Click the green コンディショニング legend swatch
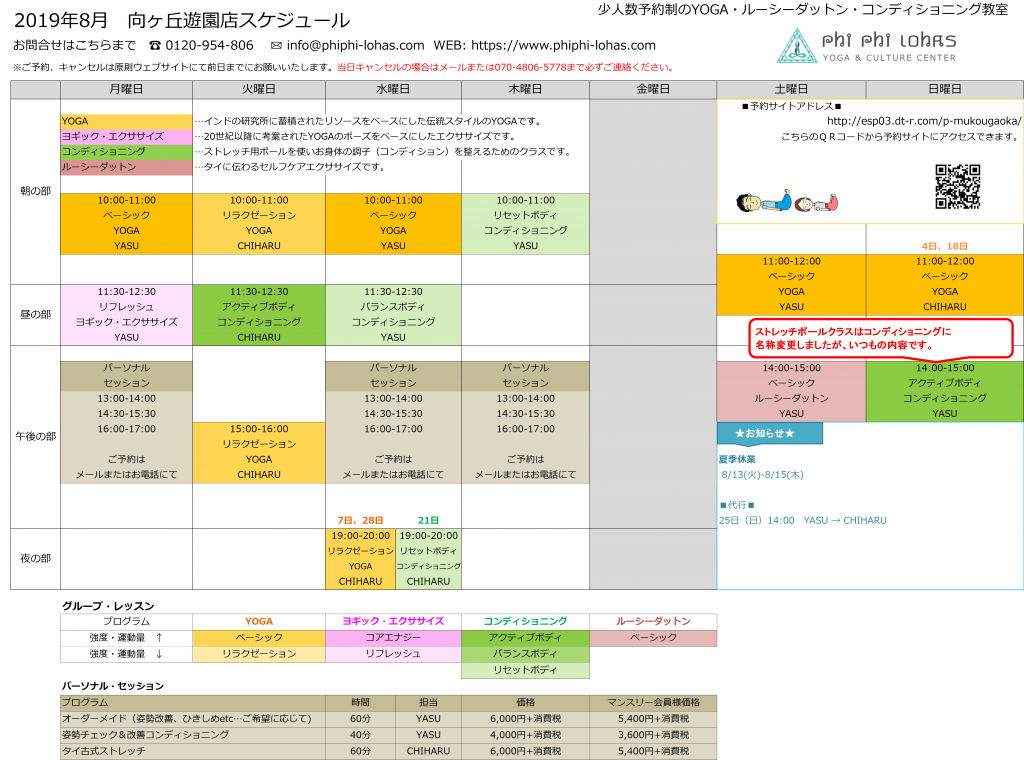 tap(126, 151)
